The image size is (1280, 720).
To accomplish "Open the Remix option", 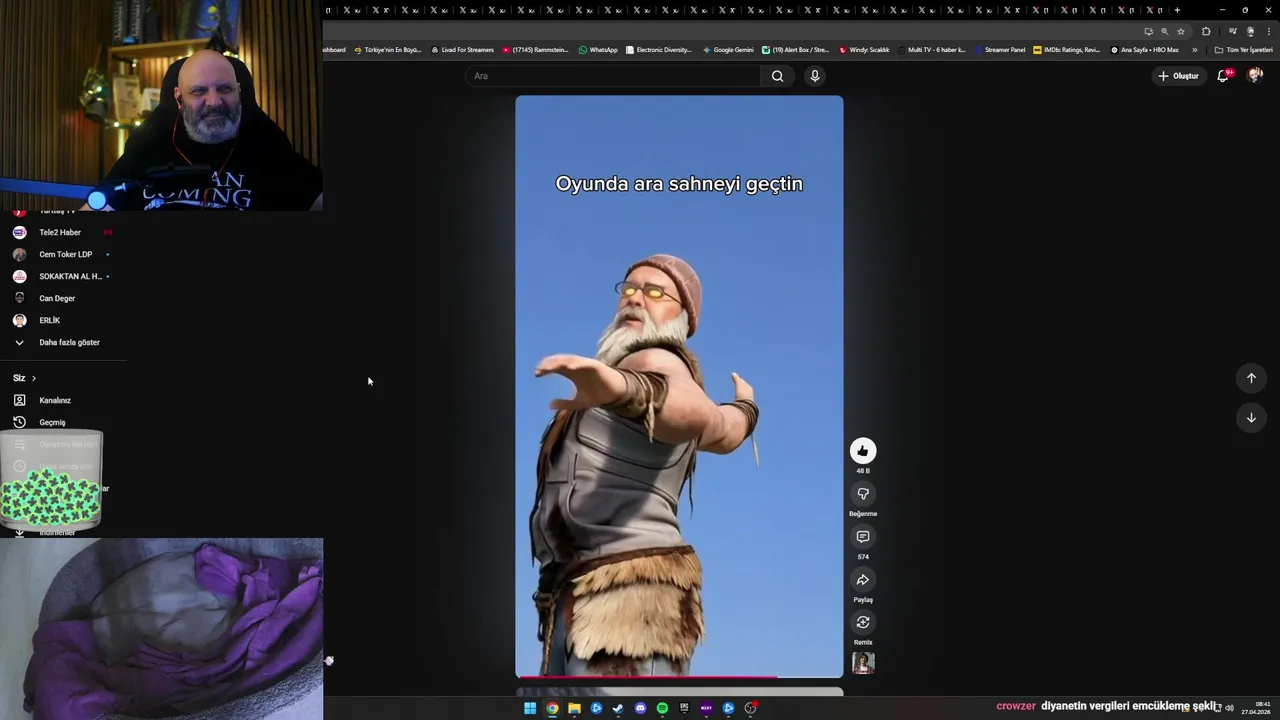I will coord(863,623).
